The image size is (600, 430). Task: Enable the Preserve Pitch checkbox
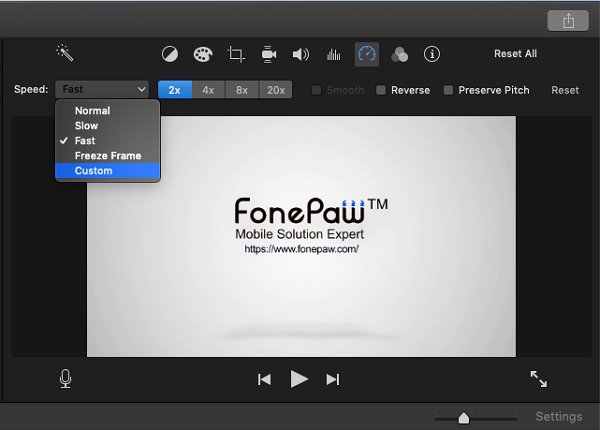[448, 90]
